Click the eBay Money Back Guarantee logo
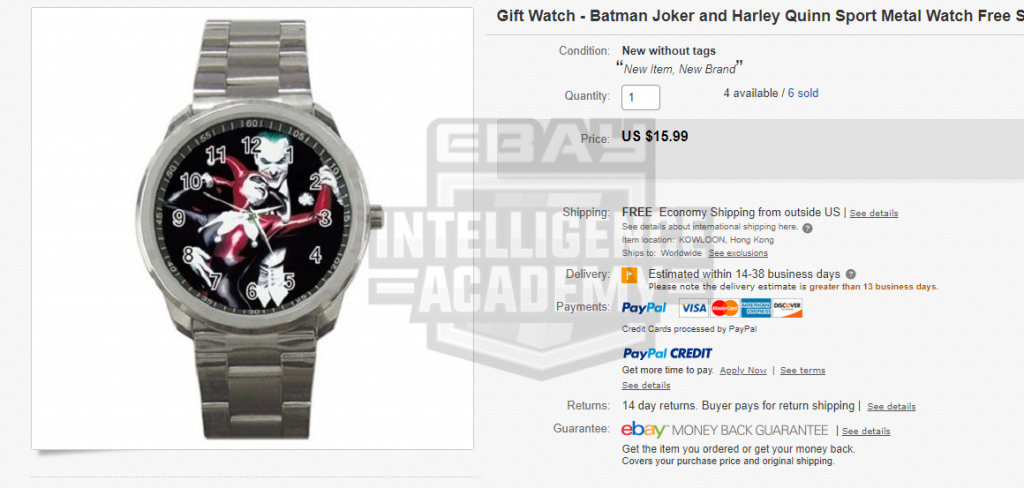Screen dimensions: 1024x488 pyautogui.click(x=725, y=431)
